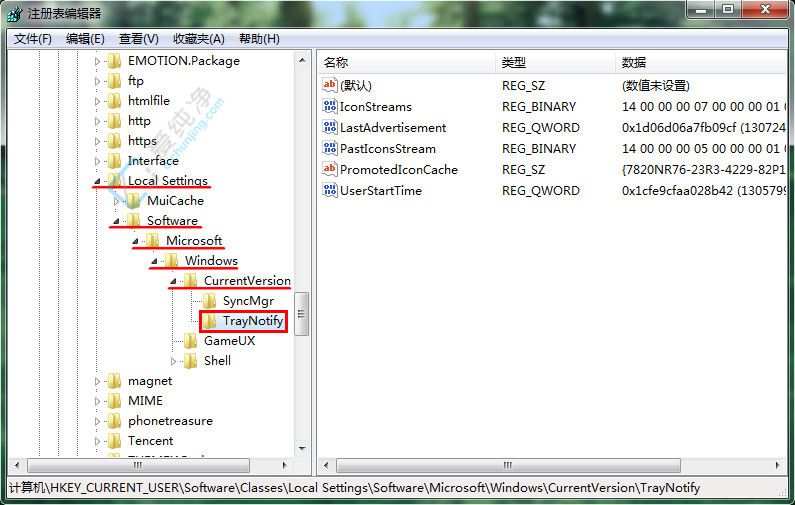Select the TrayNotify key

[x=252, y=321]
